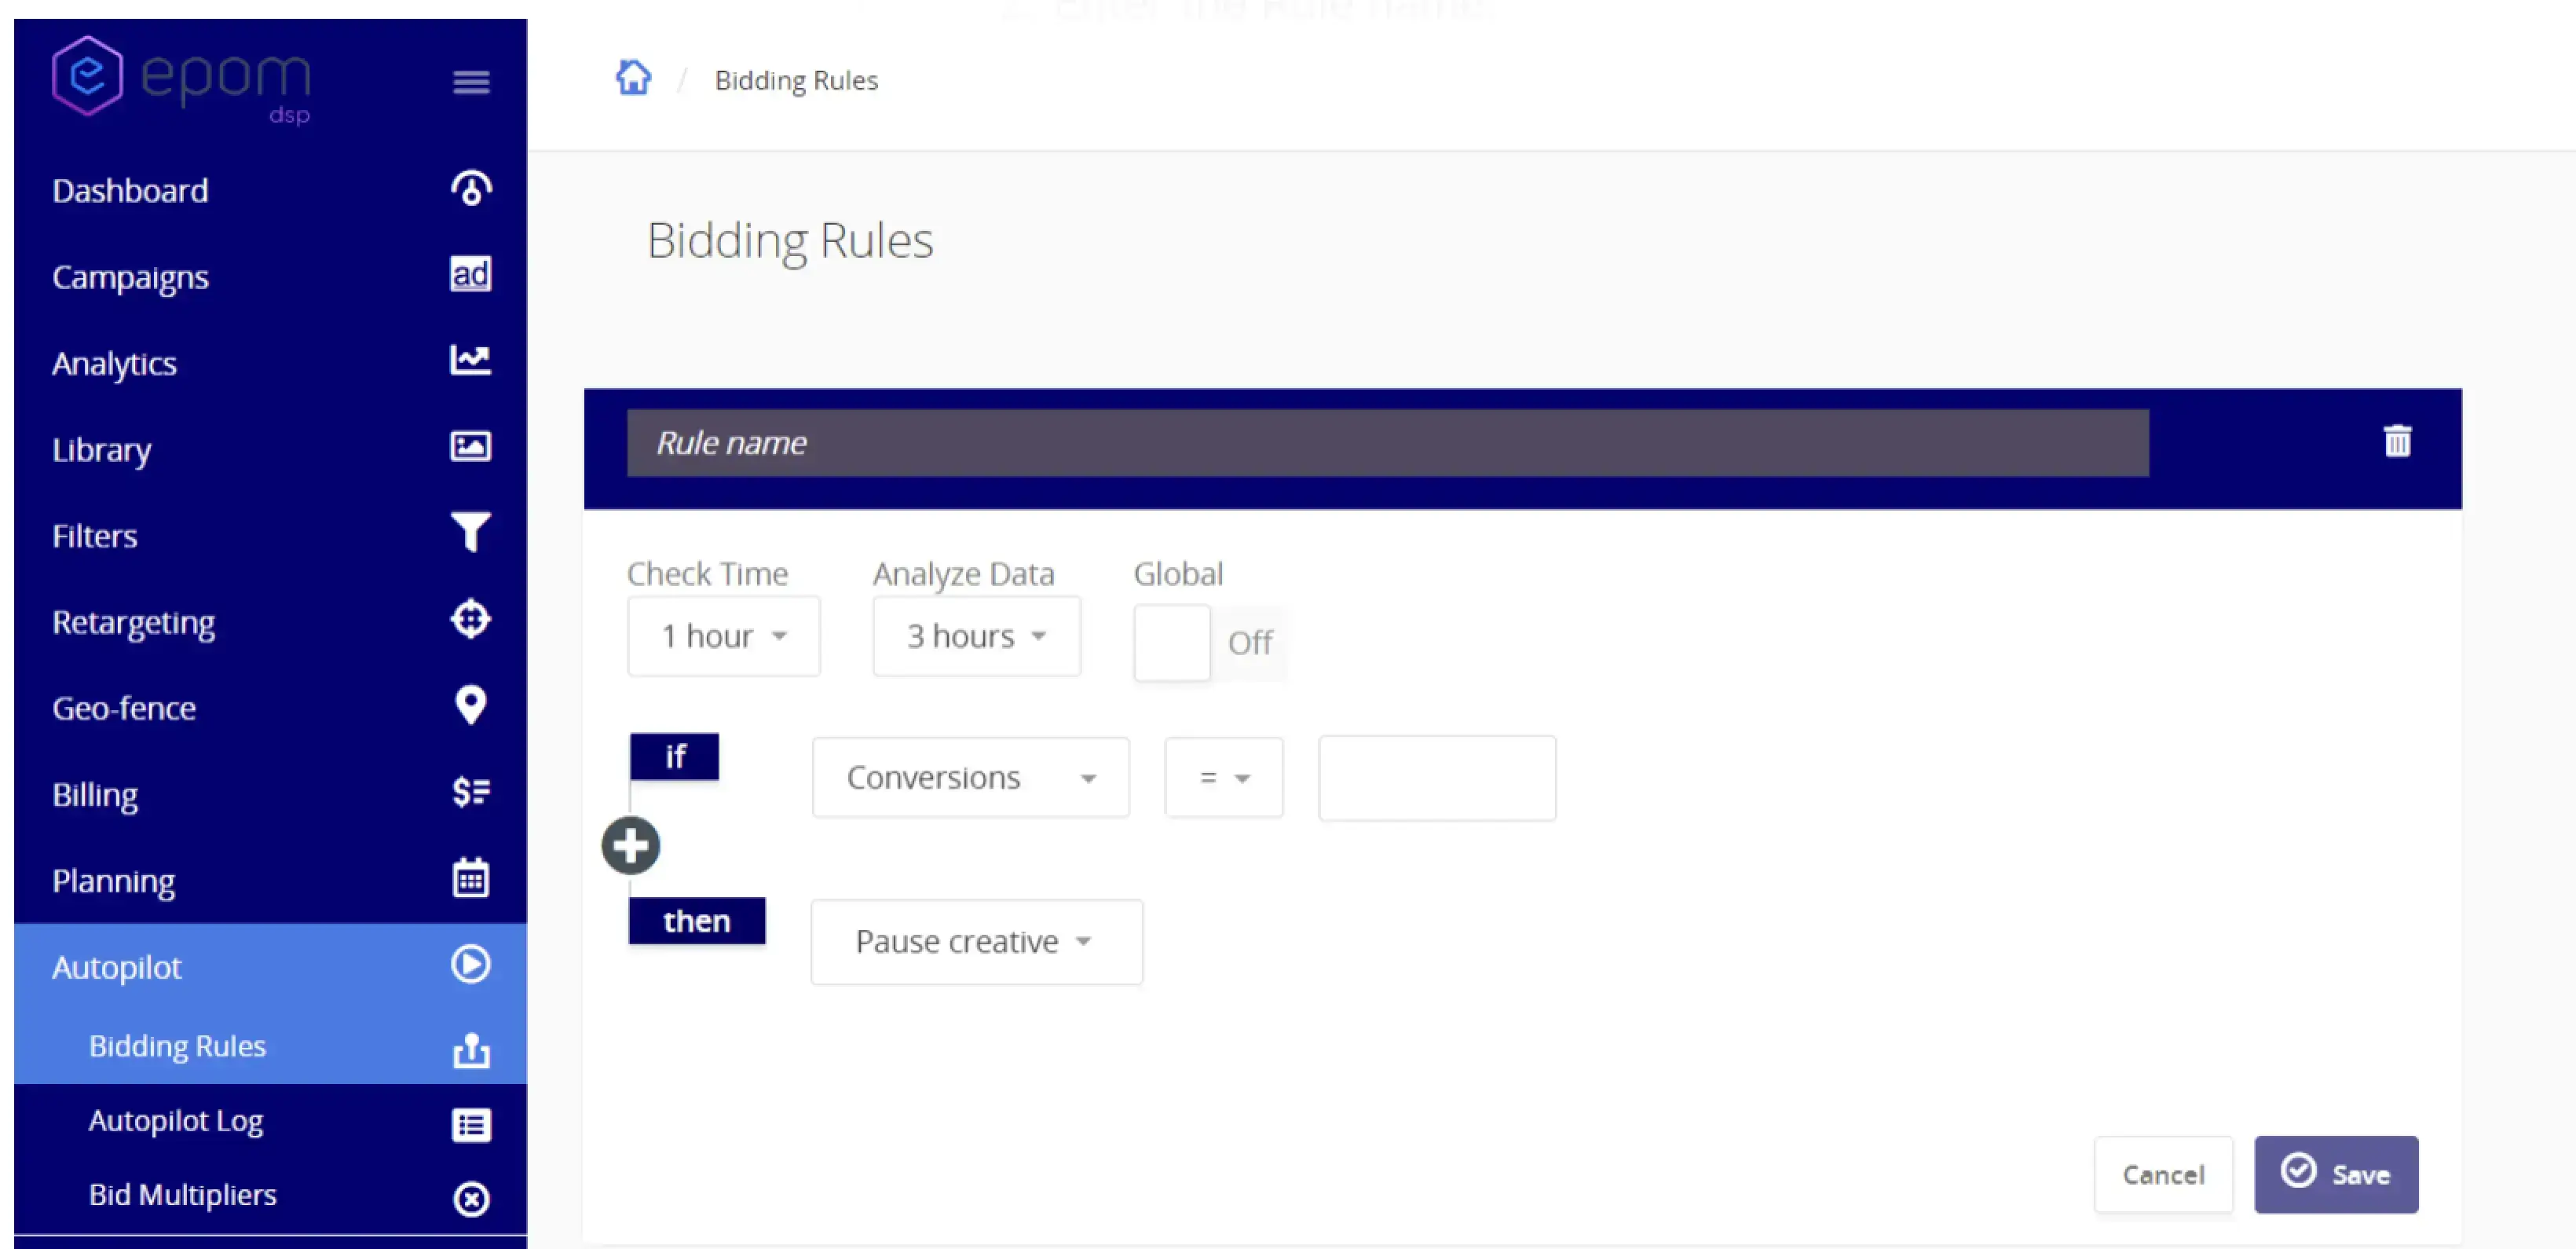Cancel editing the rule
This screenshot has height=1249, width=2576.
pyautogui.click(x=2163, y=1175)
